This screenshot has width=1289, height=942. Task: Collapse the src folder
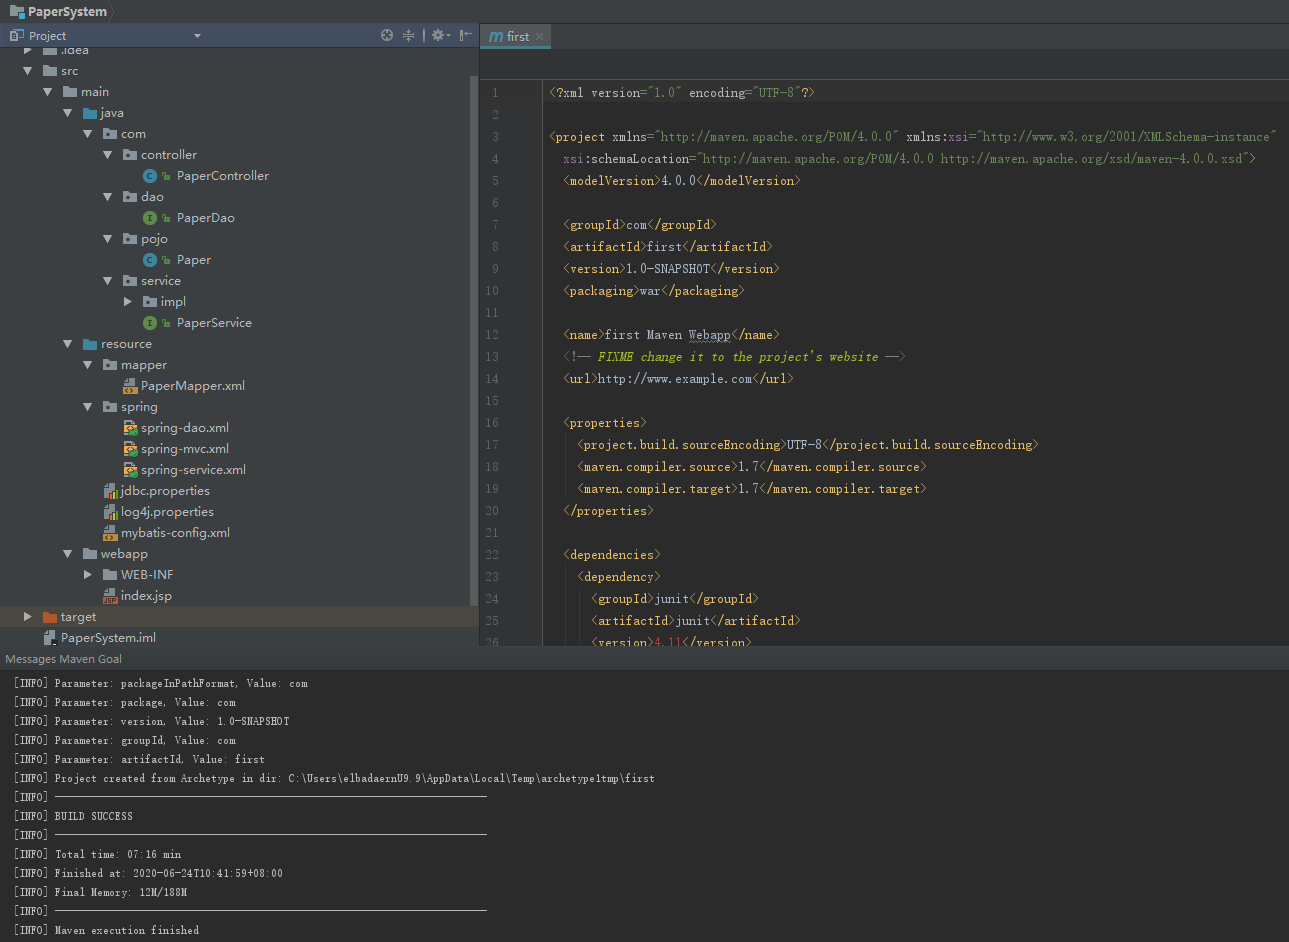tap(27, 71)
